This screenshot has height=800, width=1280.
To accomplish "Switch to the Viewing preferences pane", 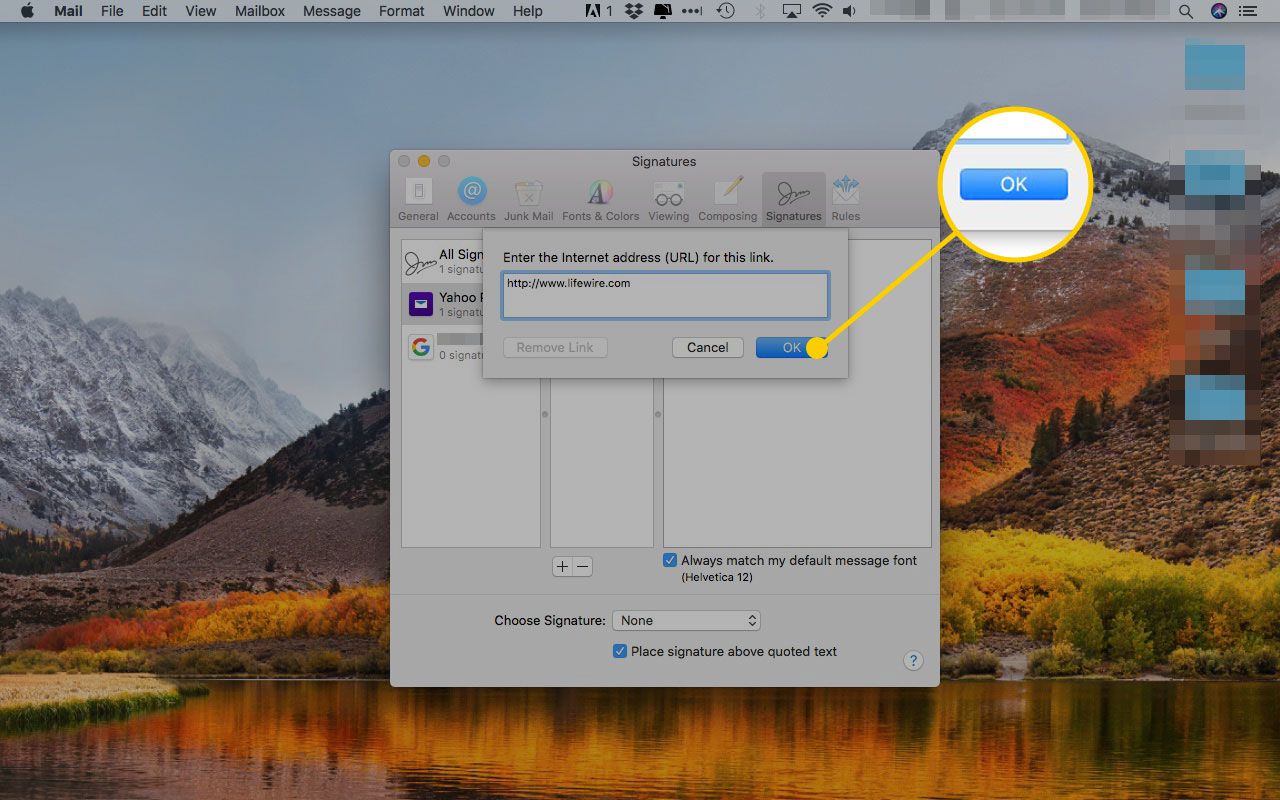I will click(x=668, y=199).
